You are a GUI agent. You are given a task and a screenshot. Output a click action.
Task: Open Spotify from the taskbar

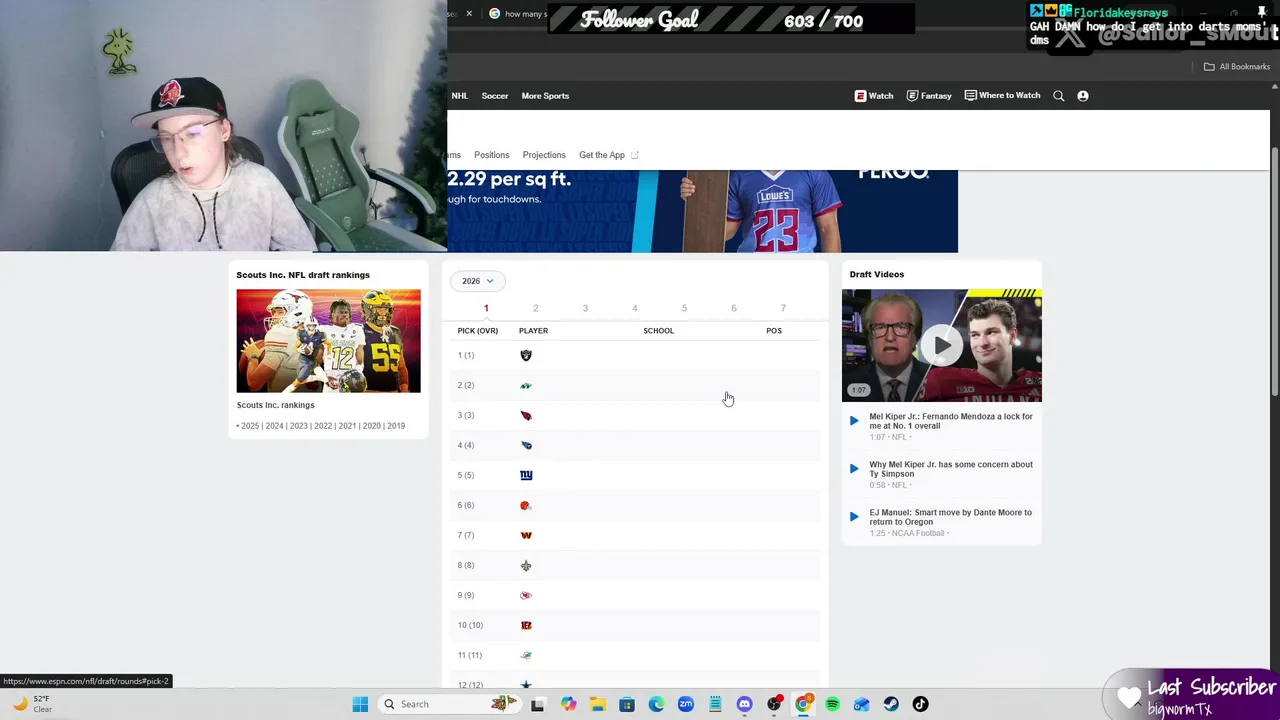point(832,704)
